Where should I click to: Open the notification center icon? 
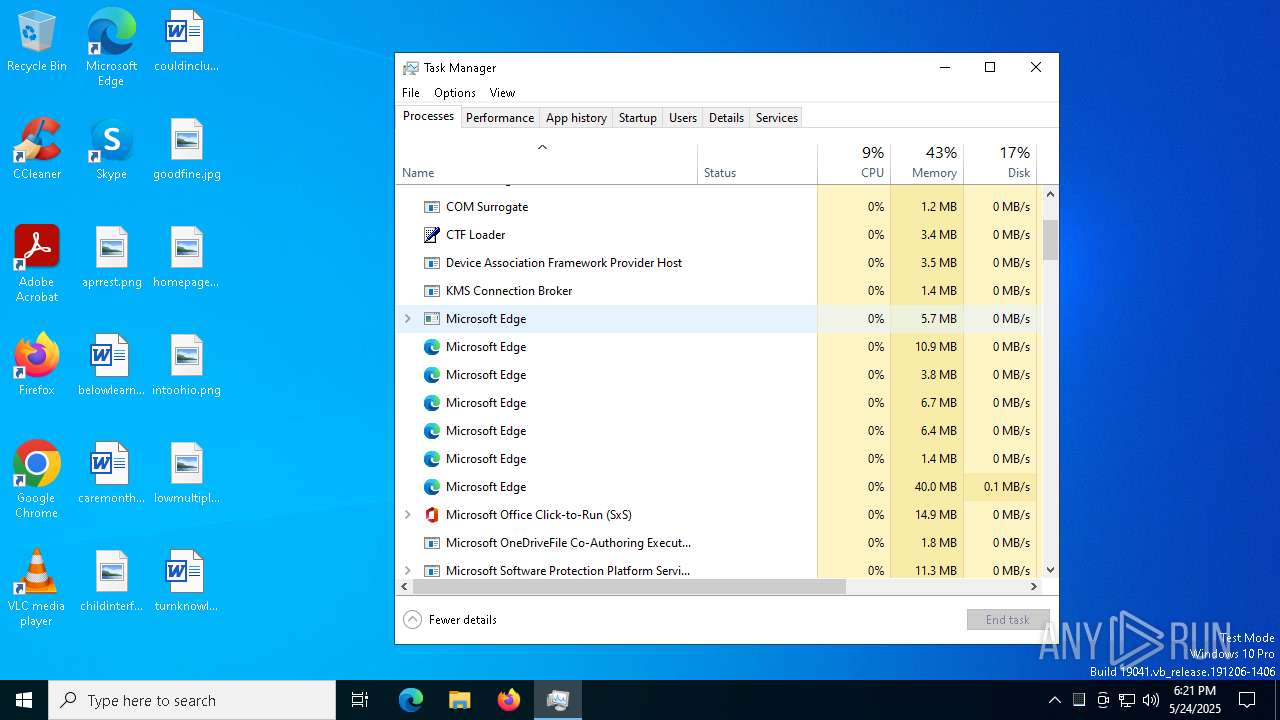(1247, 700)
